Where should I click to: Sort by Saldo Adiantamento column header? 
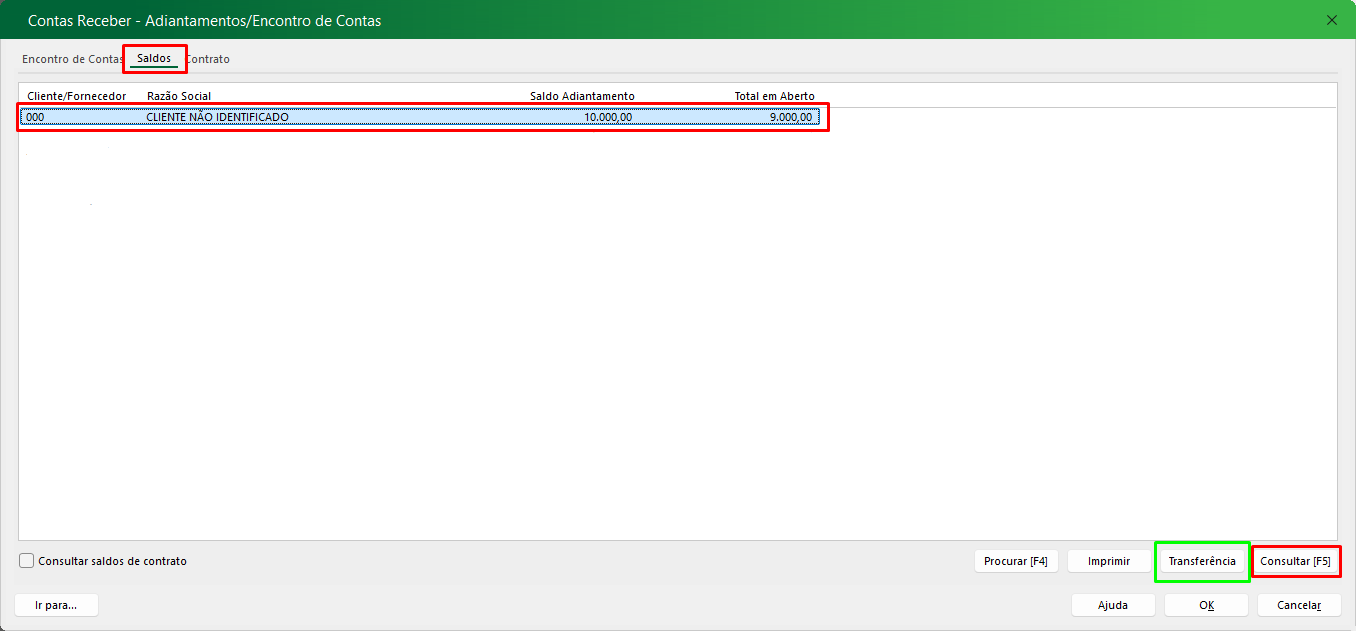(x=582, y=96)
